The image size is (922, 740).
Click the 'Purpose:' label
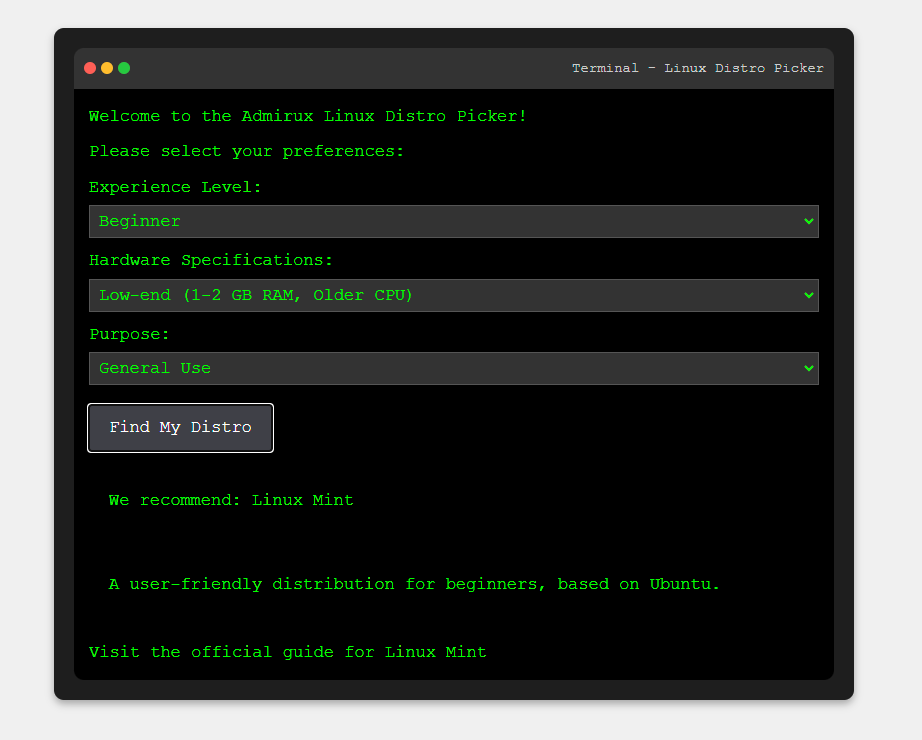(x=129, y=334)
